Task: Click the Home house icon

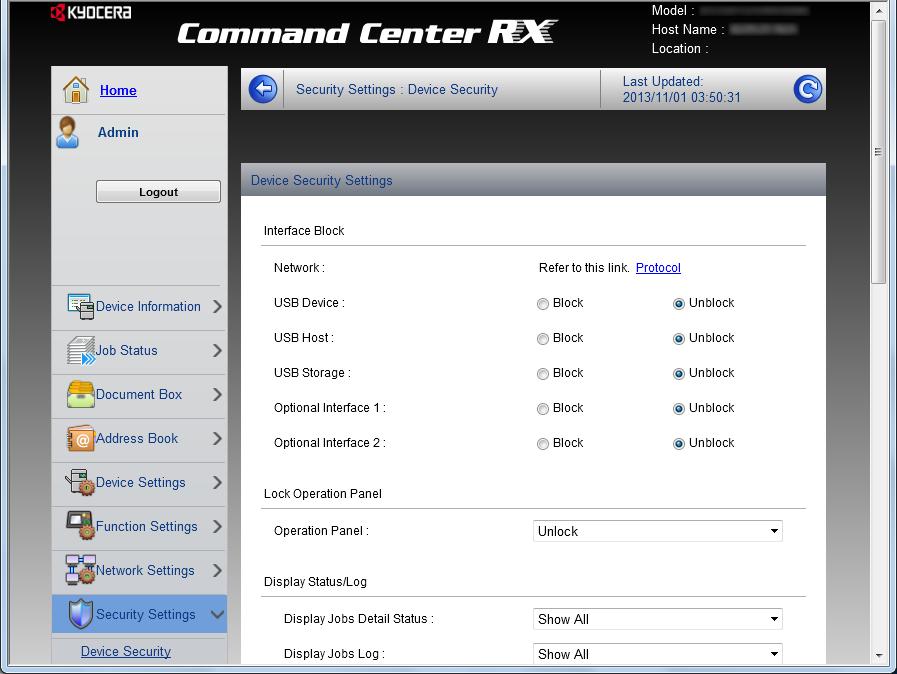Action: click(76, 90)
